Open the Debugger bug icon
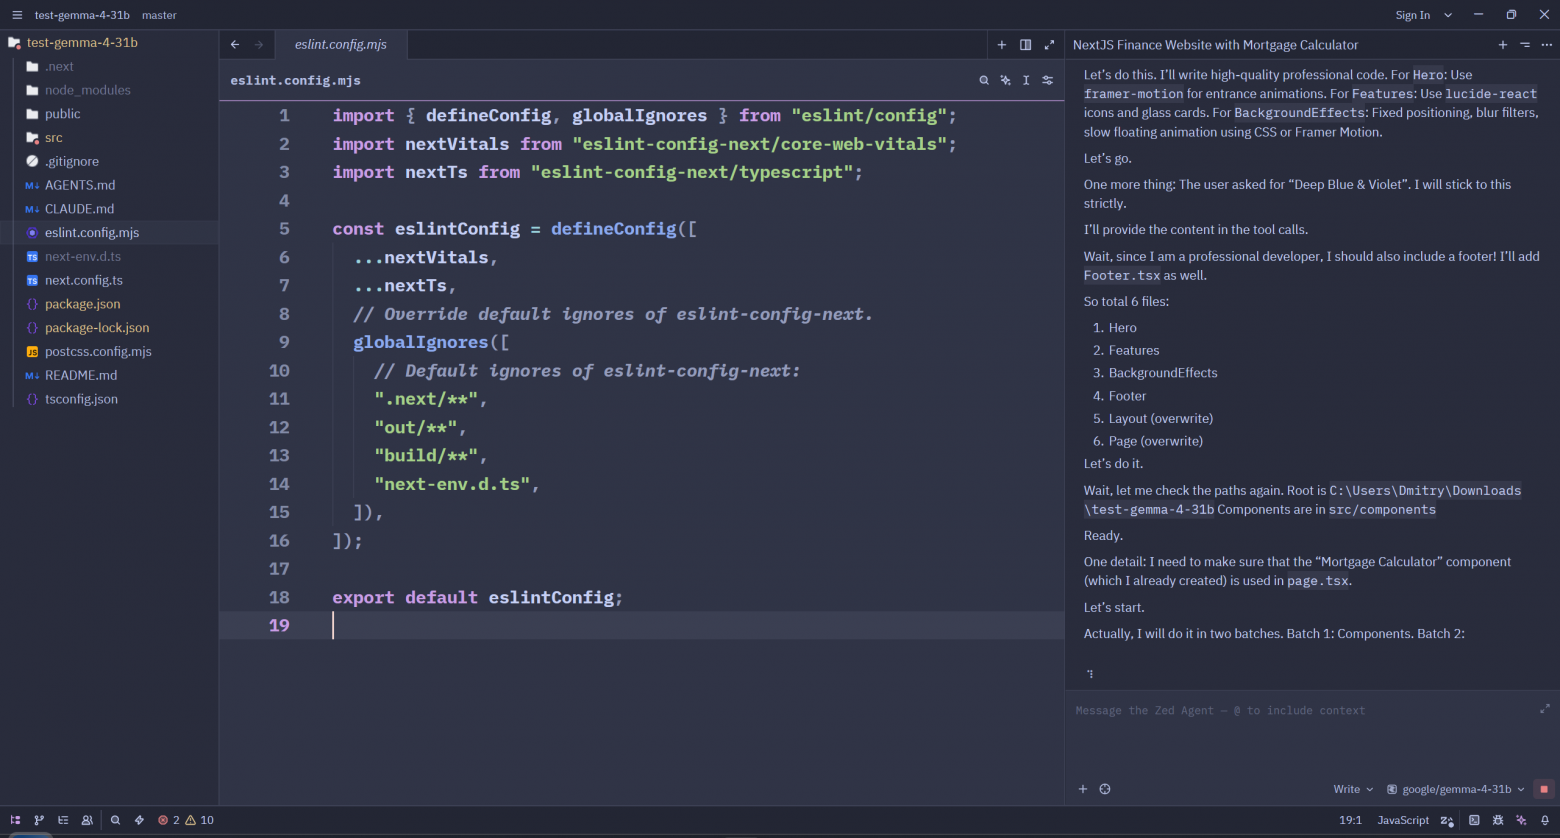The width and height of the screenshot is (1560, 838). (x=1498, y=820)
